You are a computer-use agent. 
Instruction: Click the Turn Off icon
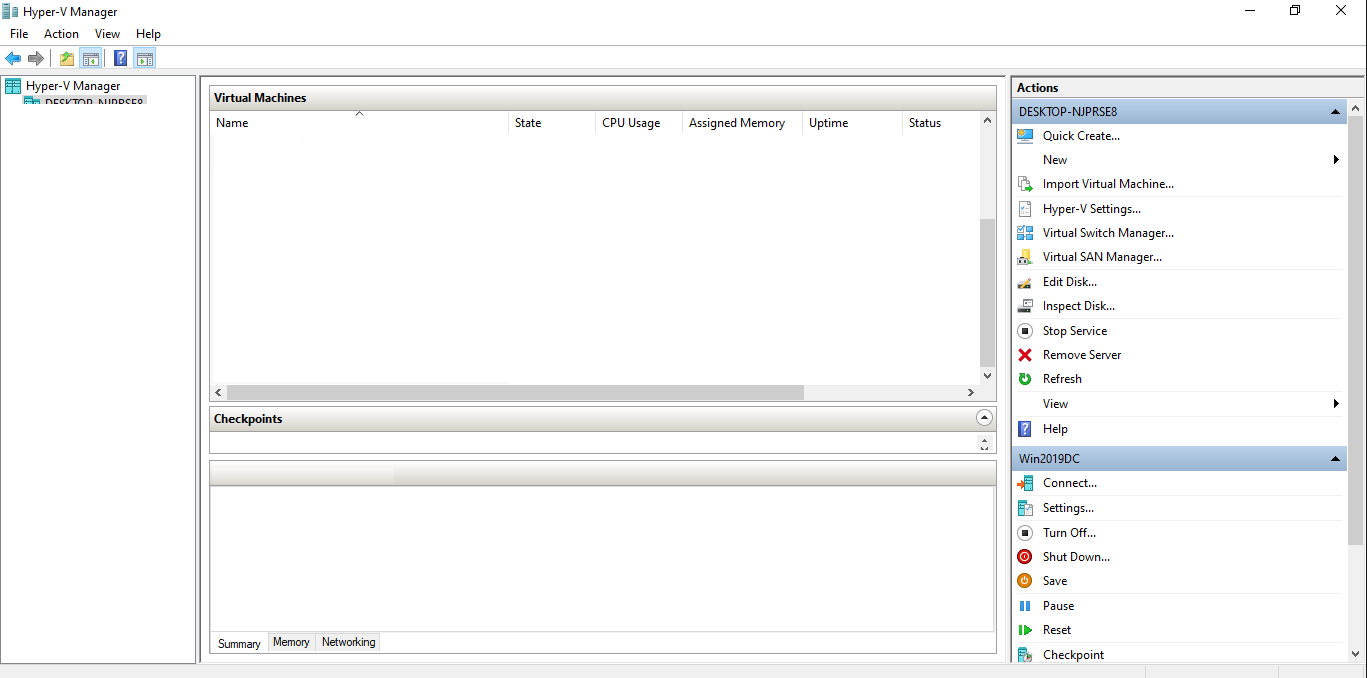tap(1025, 533)
